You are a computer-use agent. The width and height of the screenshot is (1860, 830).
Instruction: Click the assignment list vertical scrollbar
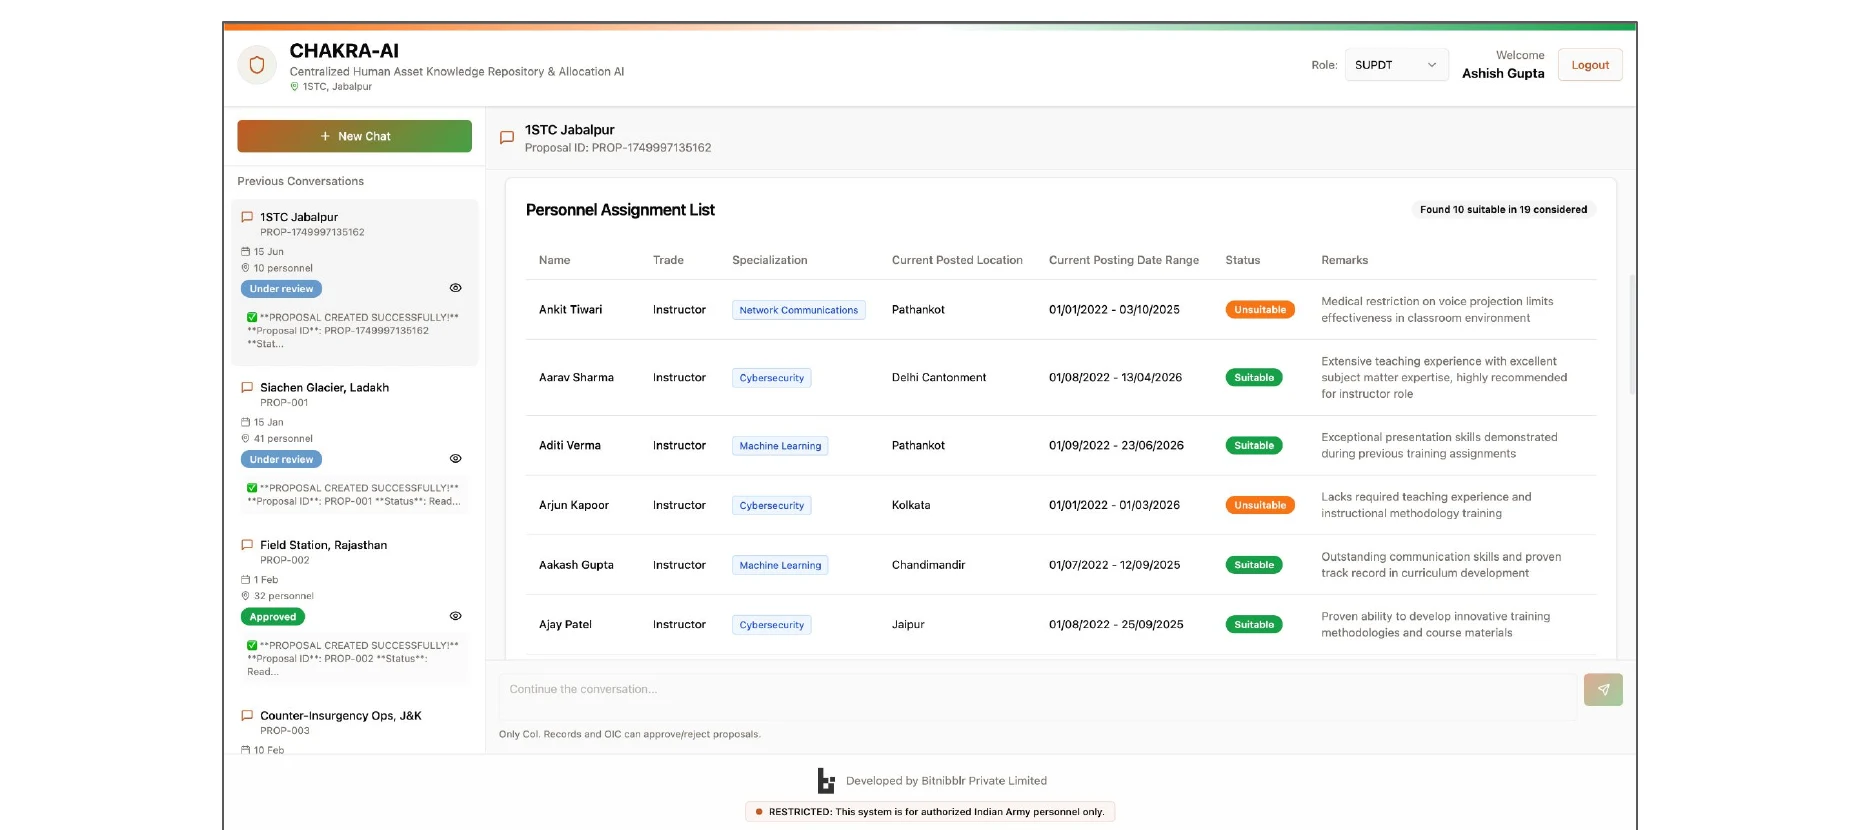coord(1632,335)
